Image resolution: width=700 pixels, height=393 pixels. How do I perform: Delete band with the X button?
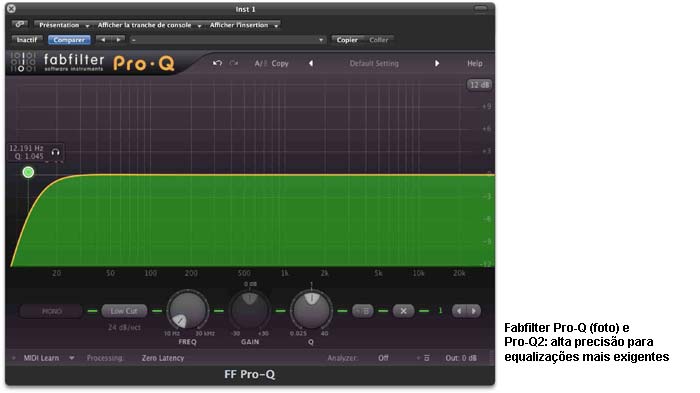[x=403, y=311]
